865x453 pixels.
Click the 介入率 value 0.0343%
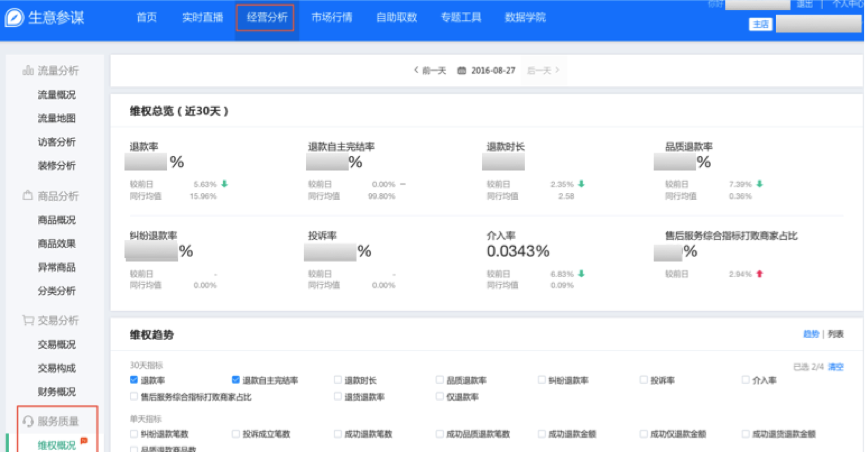tap(518, 252)
